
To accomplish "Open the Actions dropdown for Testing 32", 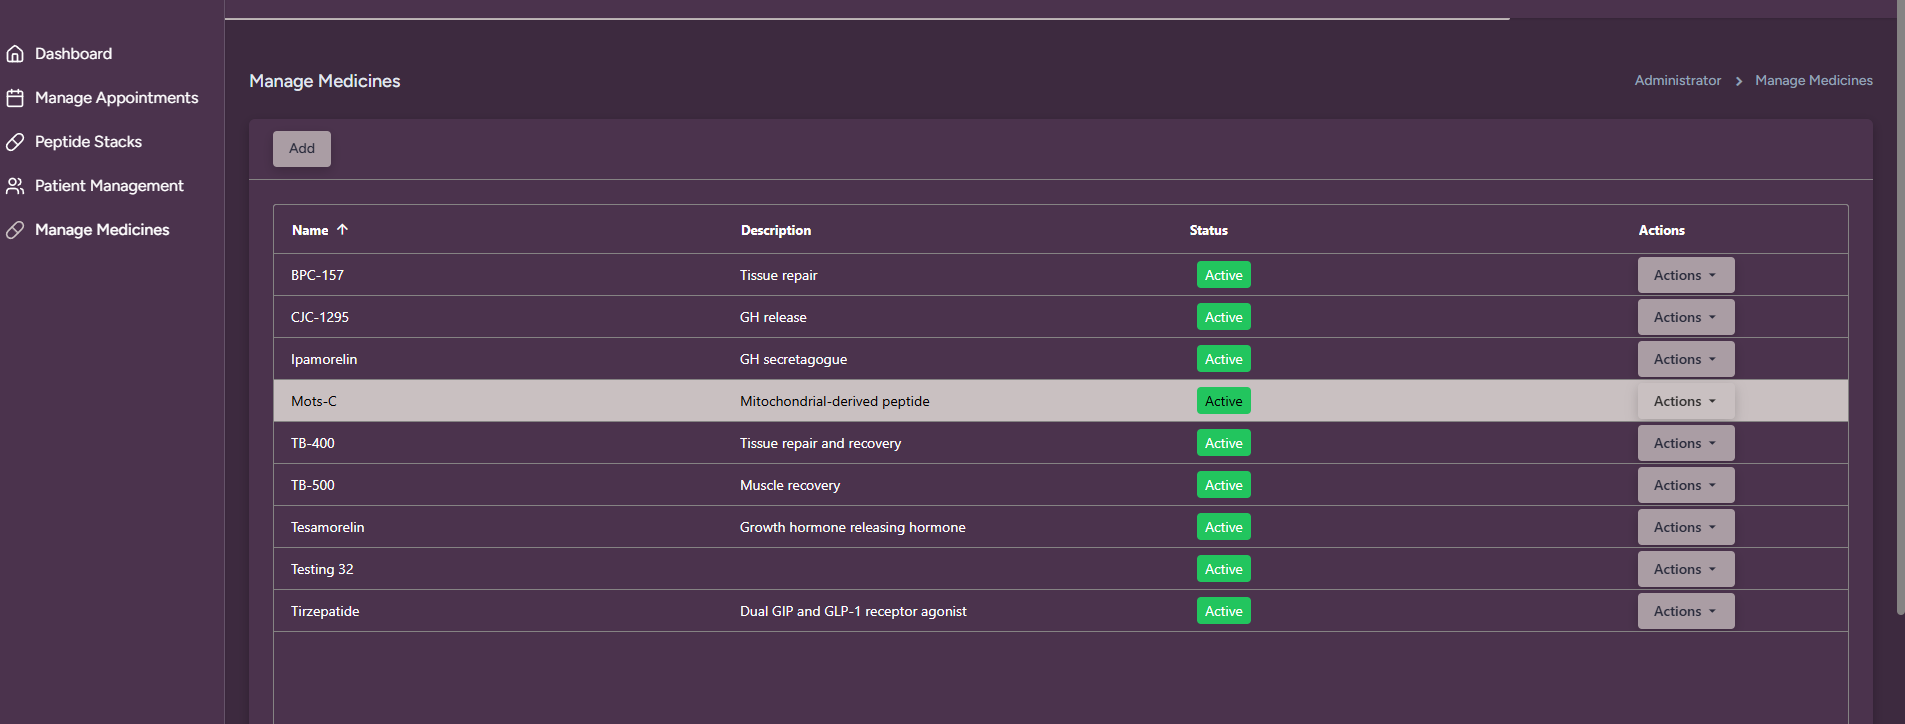I will click(1685, 569).
